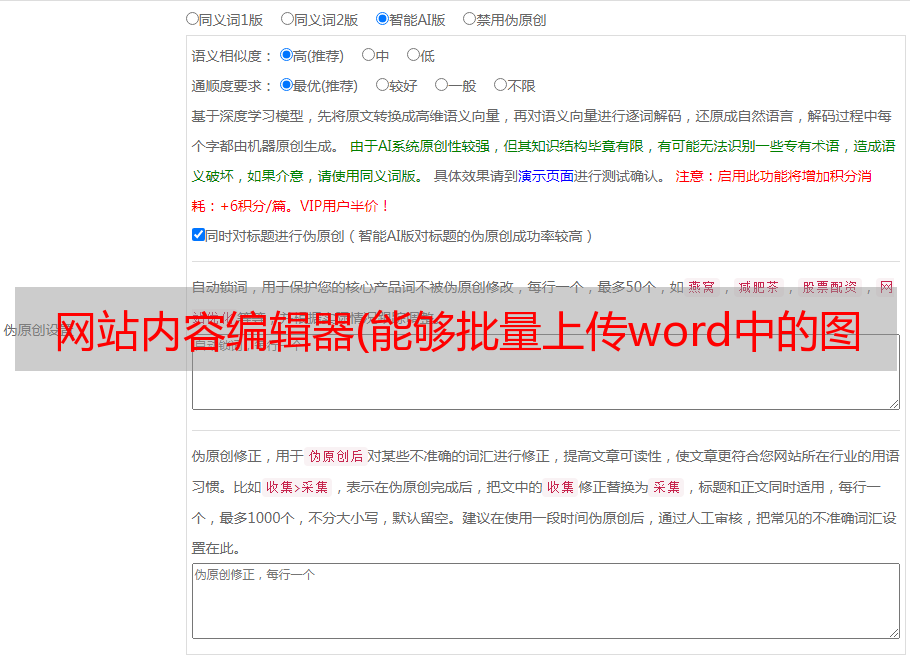Click the 收集>采集 example tag
Image resolution: width=911 pixels, height=658 pixels.
(297, 487)
